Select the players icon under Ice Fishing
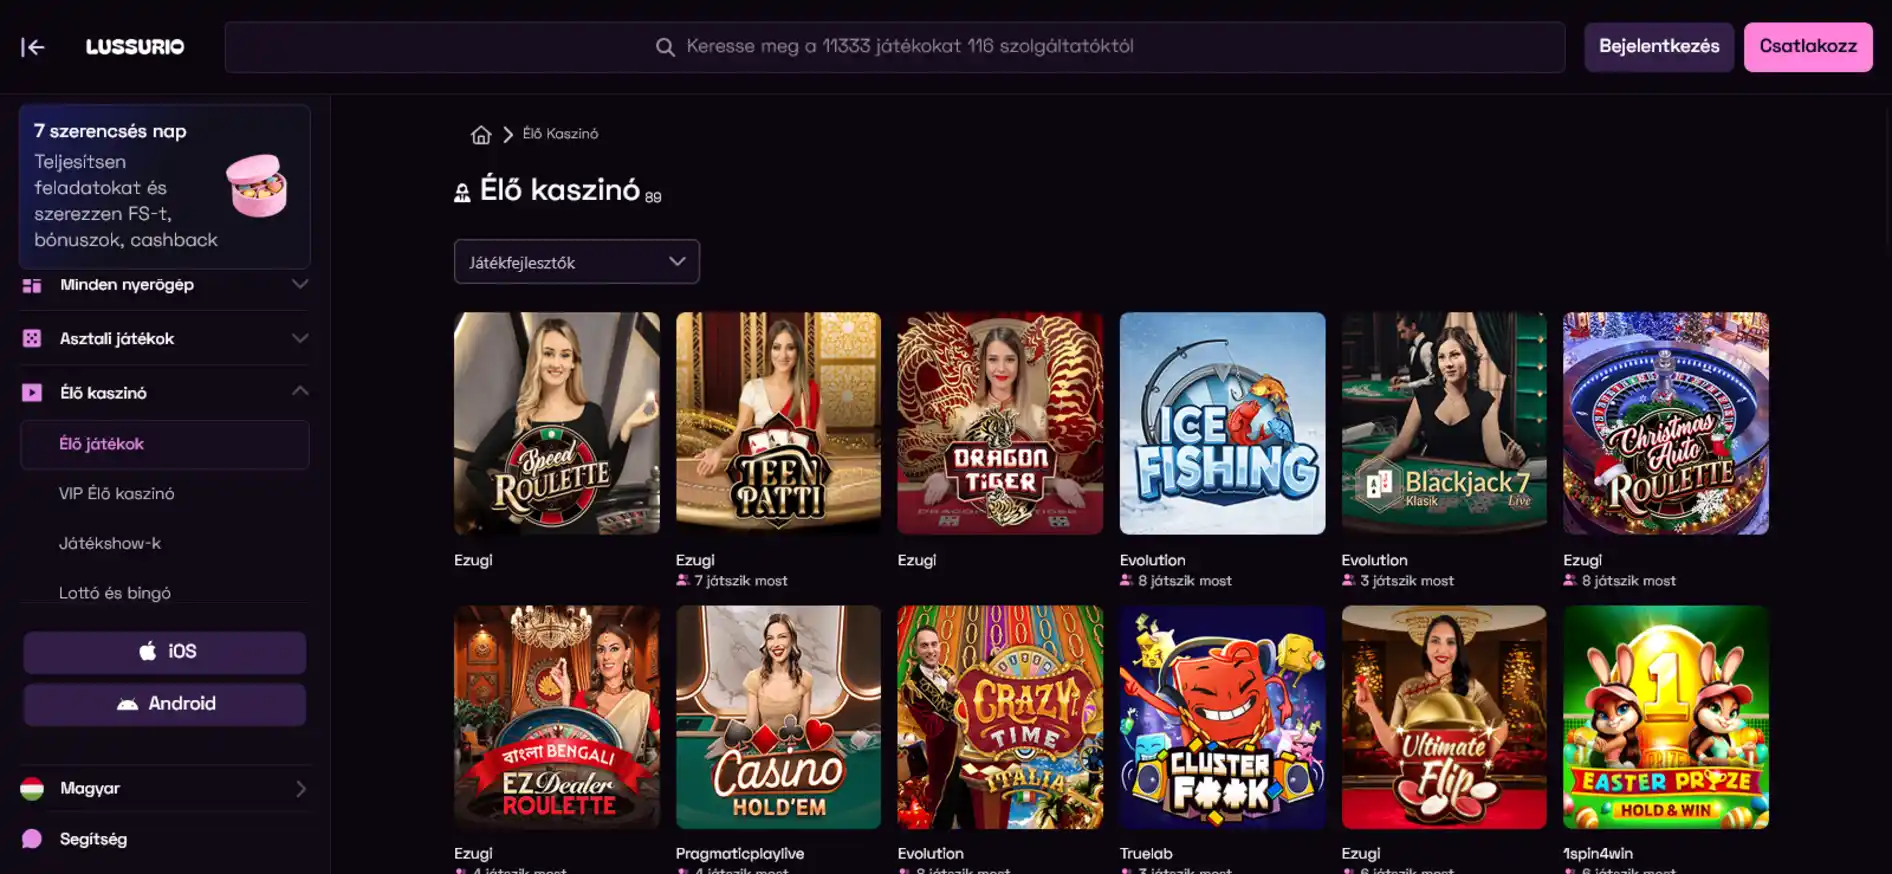The image size is (1892, 874). (x=1127, y=581)
